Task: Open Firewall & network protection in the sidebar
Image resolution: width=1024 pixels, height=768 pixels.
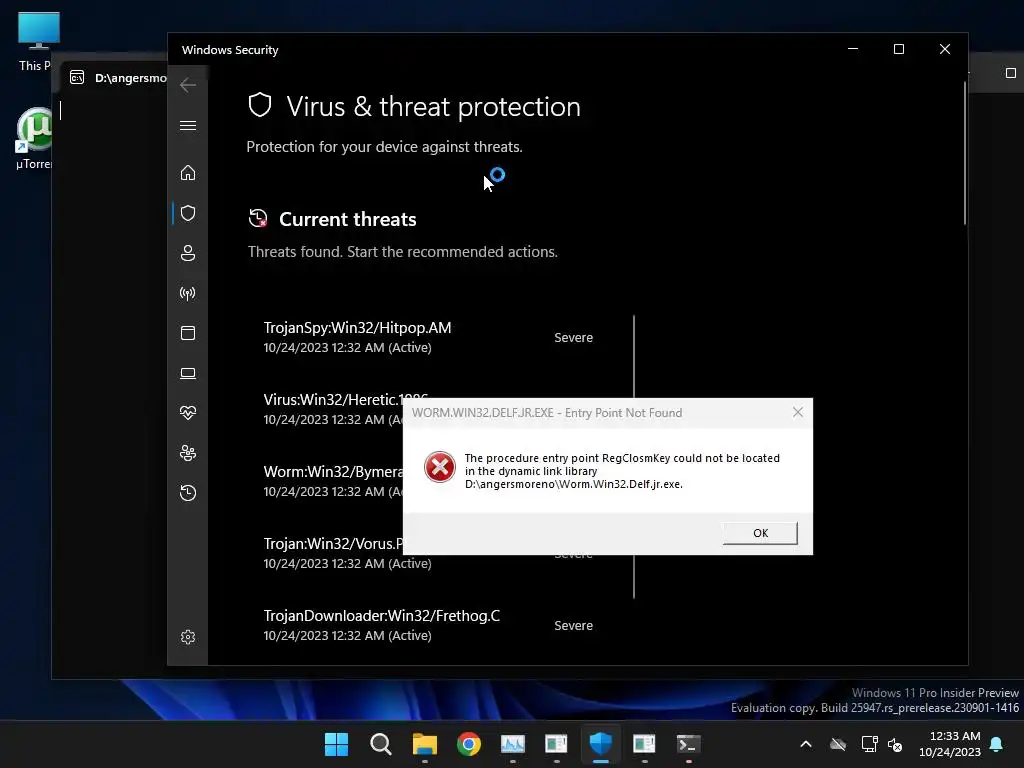Action: (187, 293)
